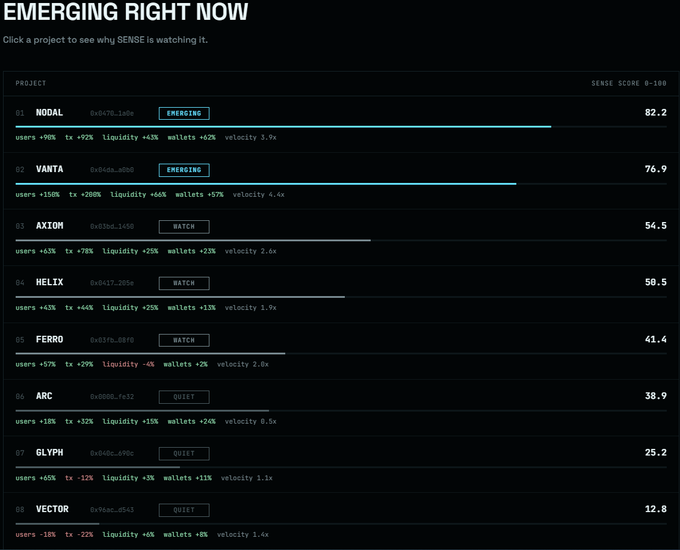Viewport: 680px width, 550px height.
Task: Click AXIOM's tx +78% stat
Action: (79, 251)
